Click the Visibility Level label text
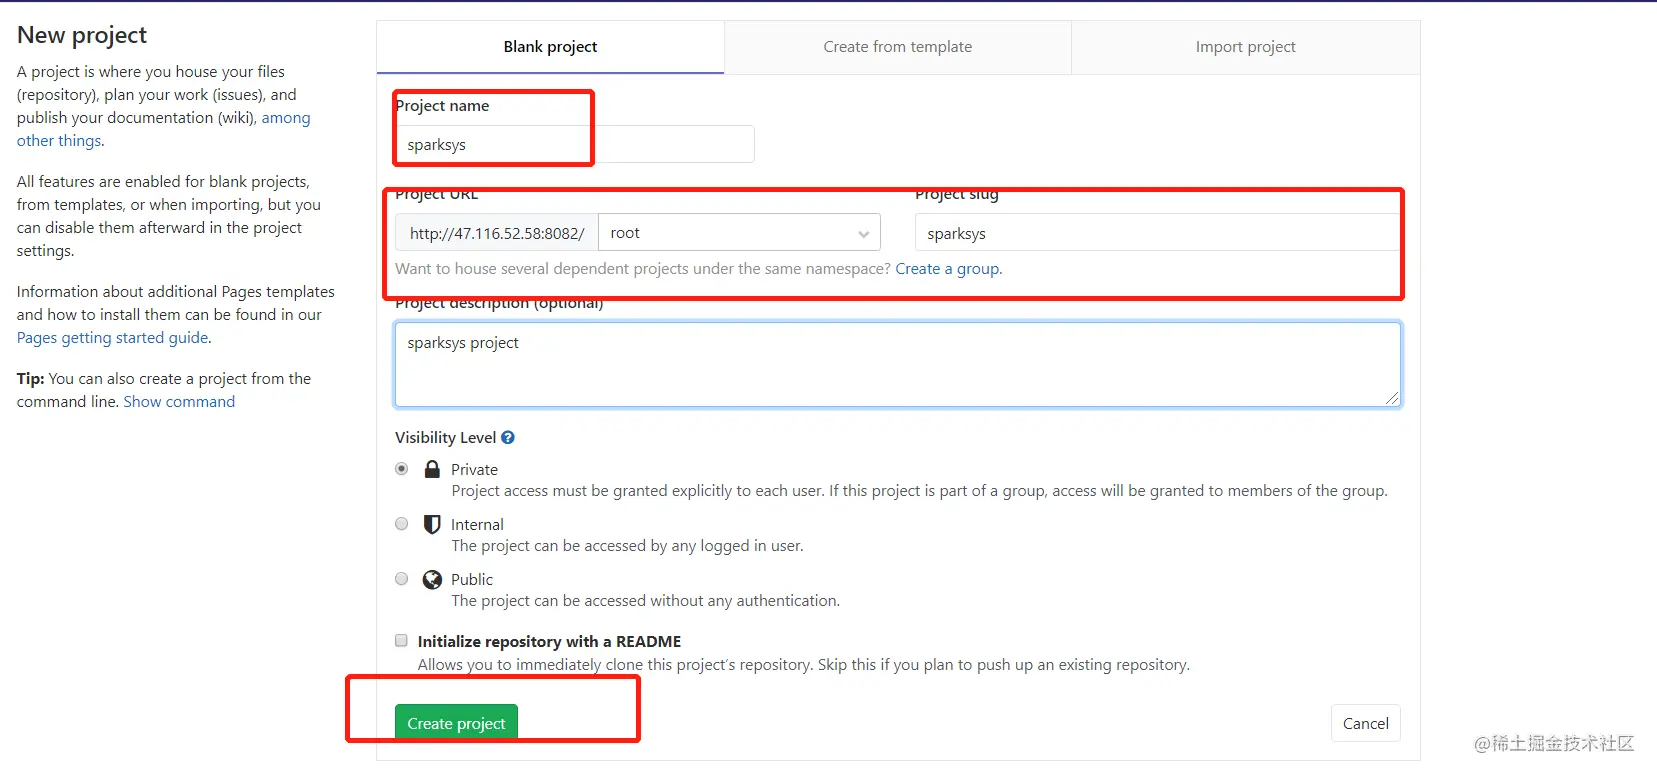This screenshot has height=776, width=1657. [x=445, y=437]
